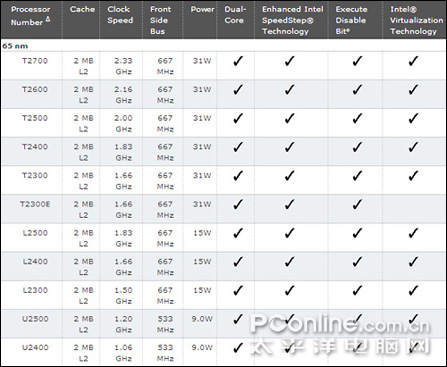Click the T2600 Execute Disable Bit checkmark
This screenshot has height=367, width=447.
click(357, 89)
